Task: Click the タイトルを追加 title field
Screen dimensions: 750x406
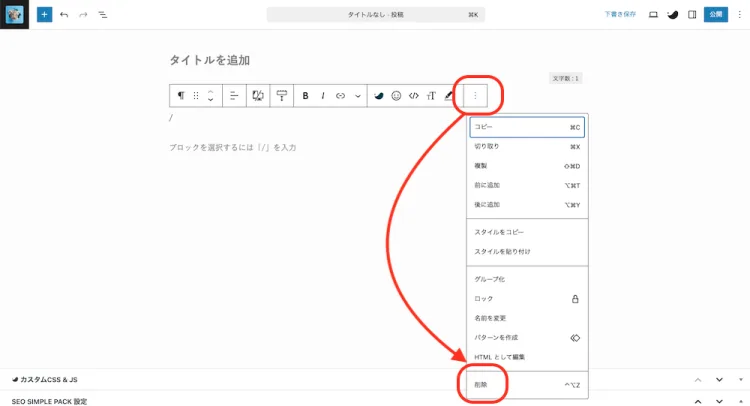Action: [x=210, y=60]
